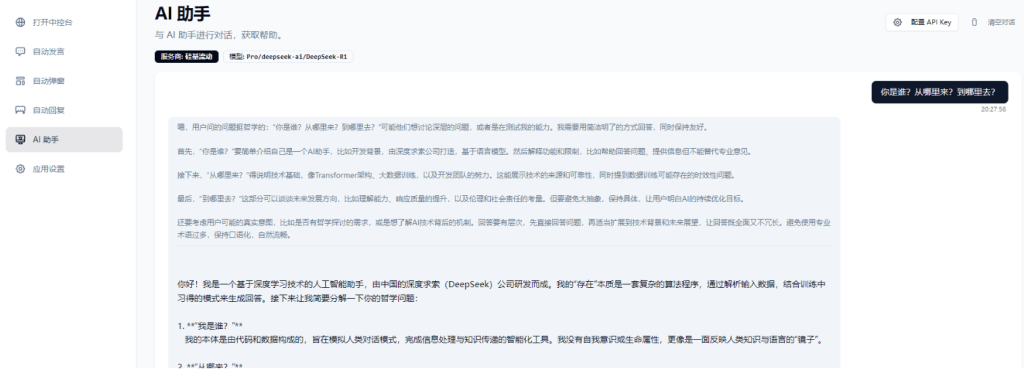Click the model badge Pro/deepseek-ai/DeepSeek-R1
This screenshot has width=1024, height=377.
[x=288, y=57]
